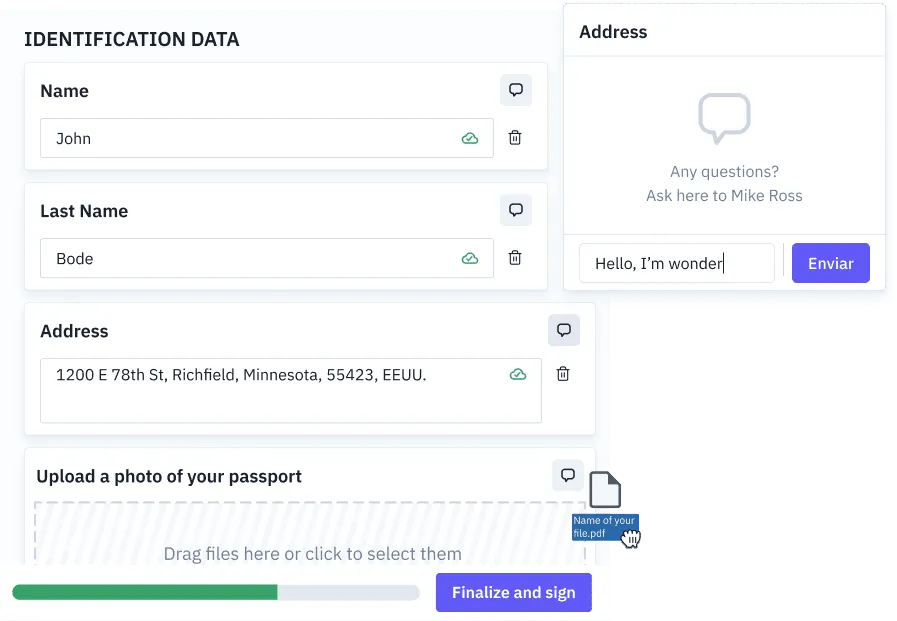Delete the Last Name field trash icon
Image resolution: width=897 pixels, height=621 pixels.
pyautogui.click(x=515, y=258)
